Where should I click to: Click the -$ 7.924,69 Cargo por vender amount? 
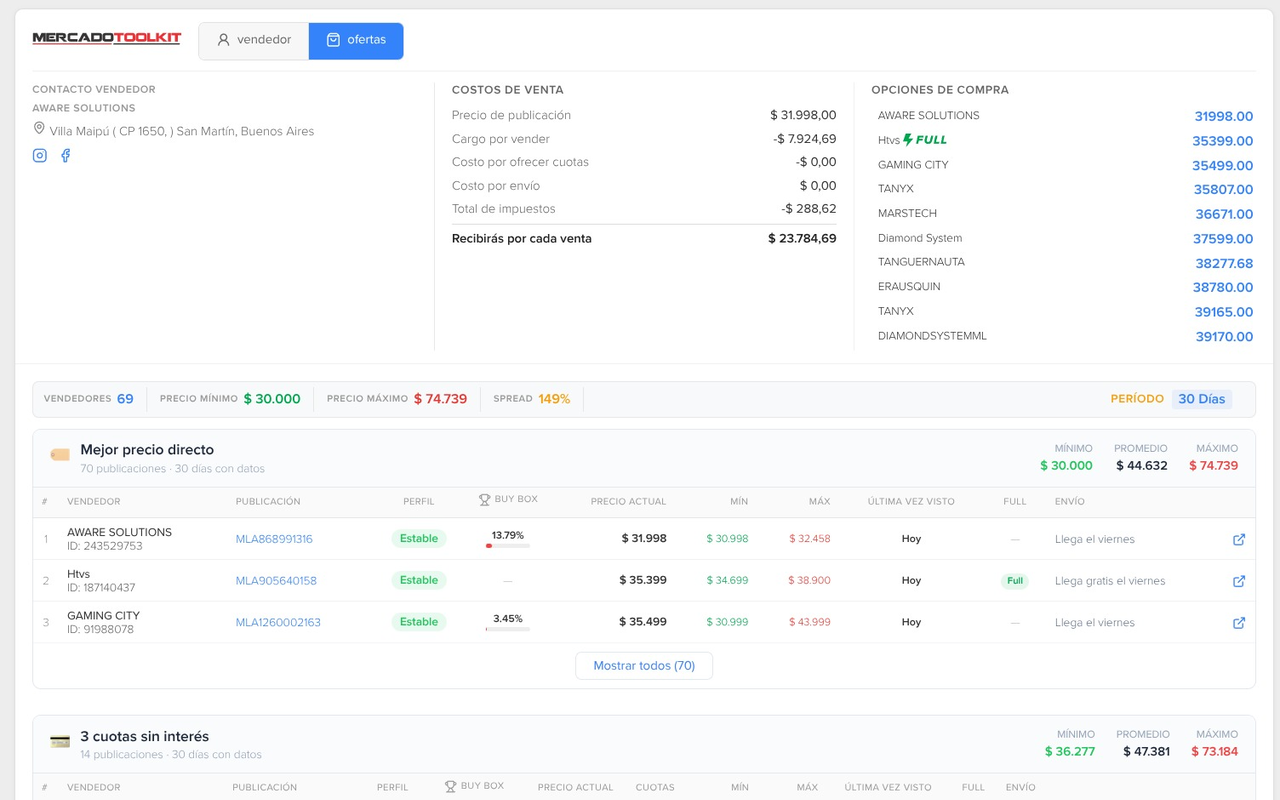pyautogui.click(x=805, y=139)
